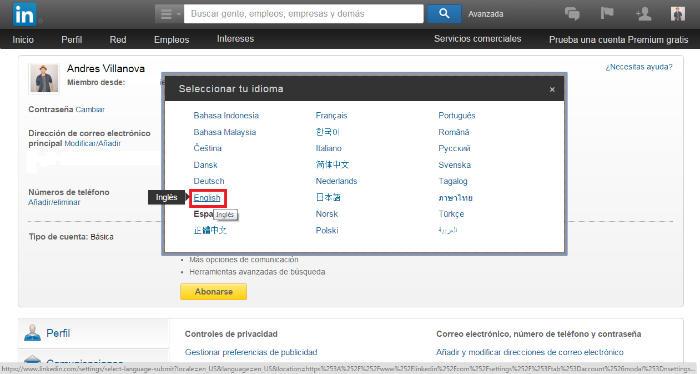The width and height of the screenshot is (700, 374).
Task: Open the Perfil navigation menu item
Action: coord(71,40)
